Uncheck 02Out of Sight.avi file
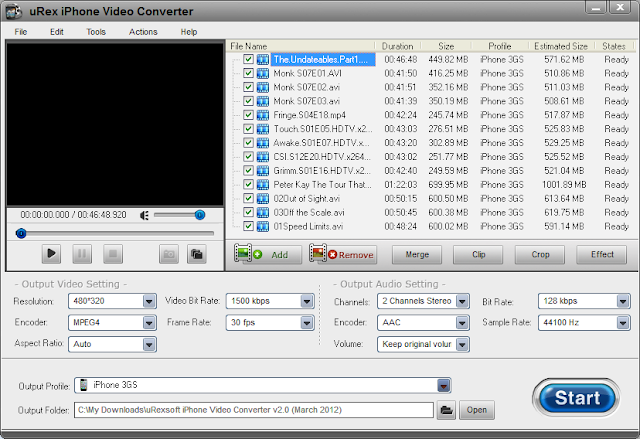Image resolution: width=640 pixels, height=439 pixels. 248,198
